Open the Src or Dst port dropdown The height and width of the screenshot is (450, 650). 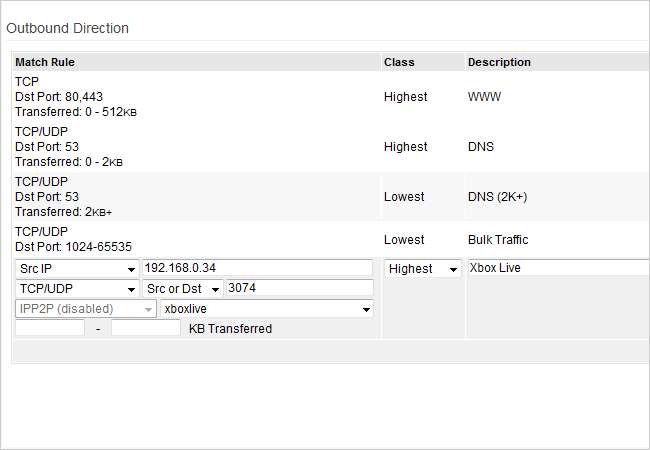point(181,289)
